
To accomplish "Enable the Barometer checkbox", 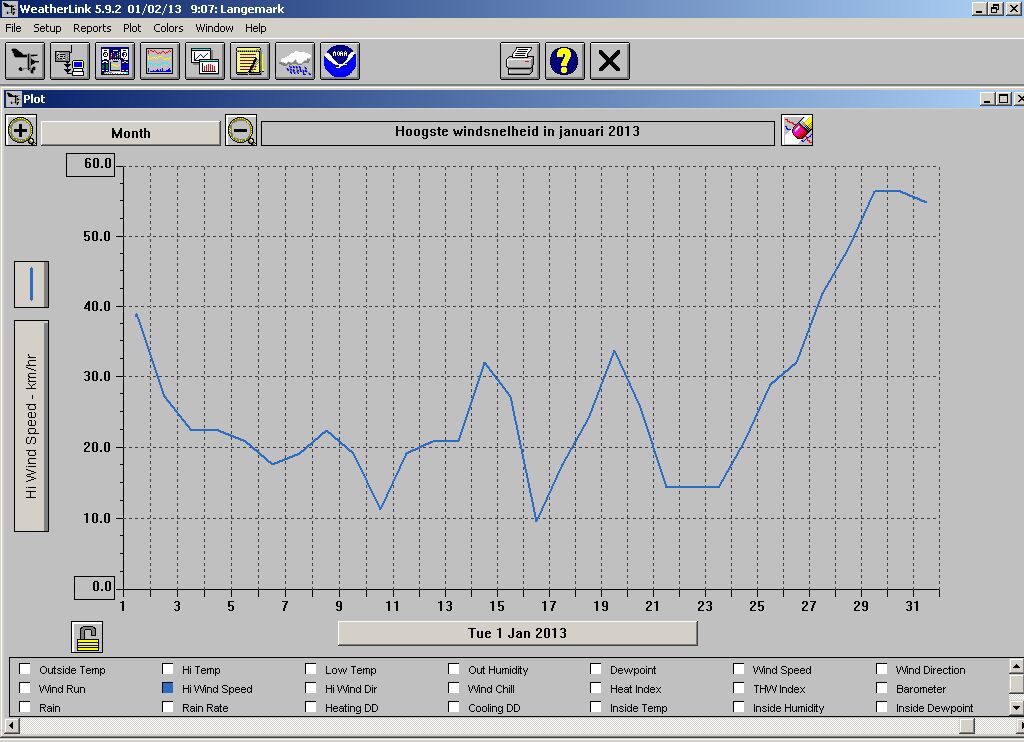I will [882, 689].
